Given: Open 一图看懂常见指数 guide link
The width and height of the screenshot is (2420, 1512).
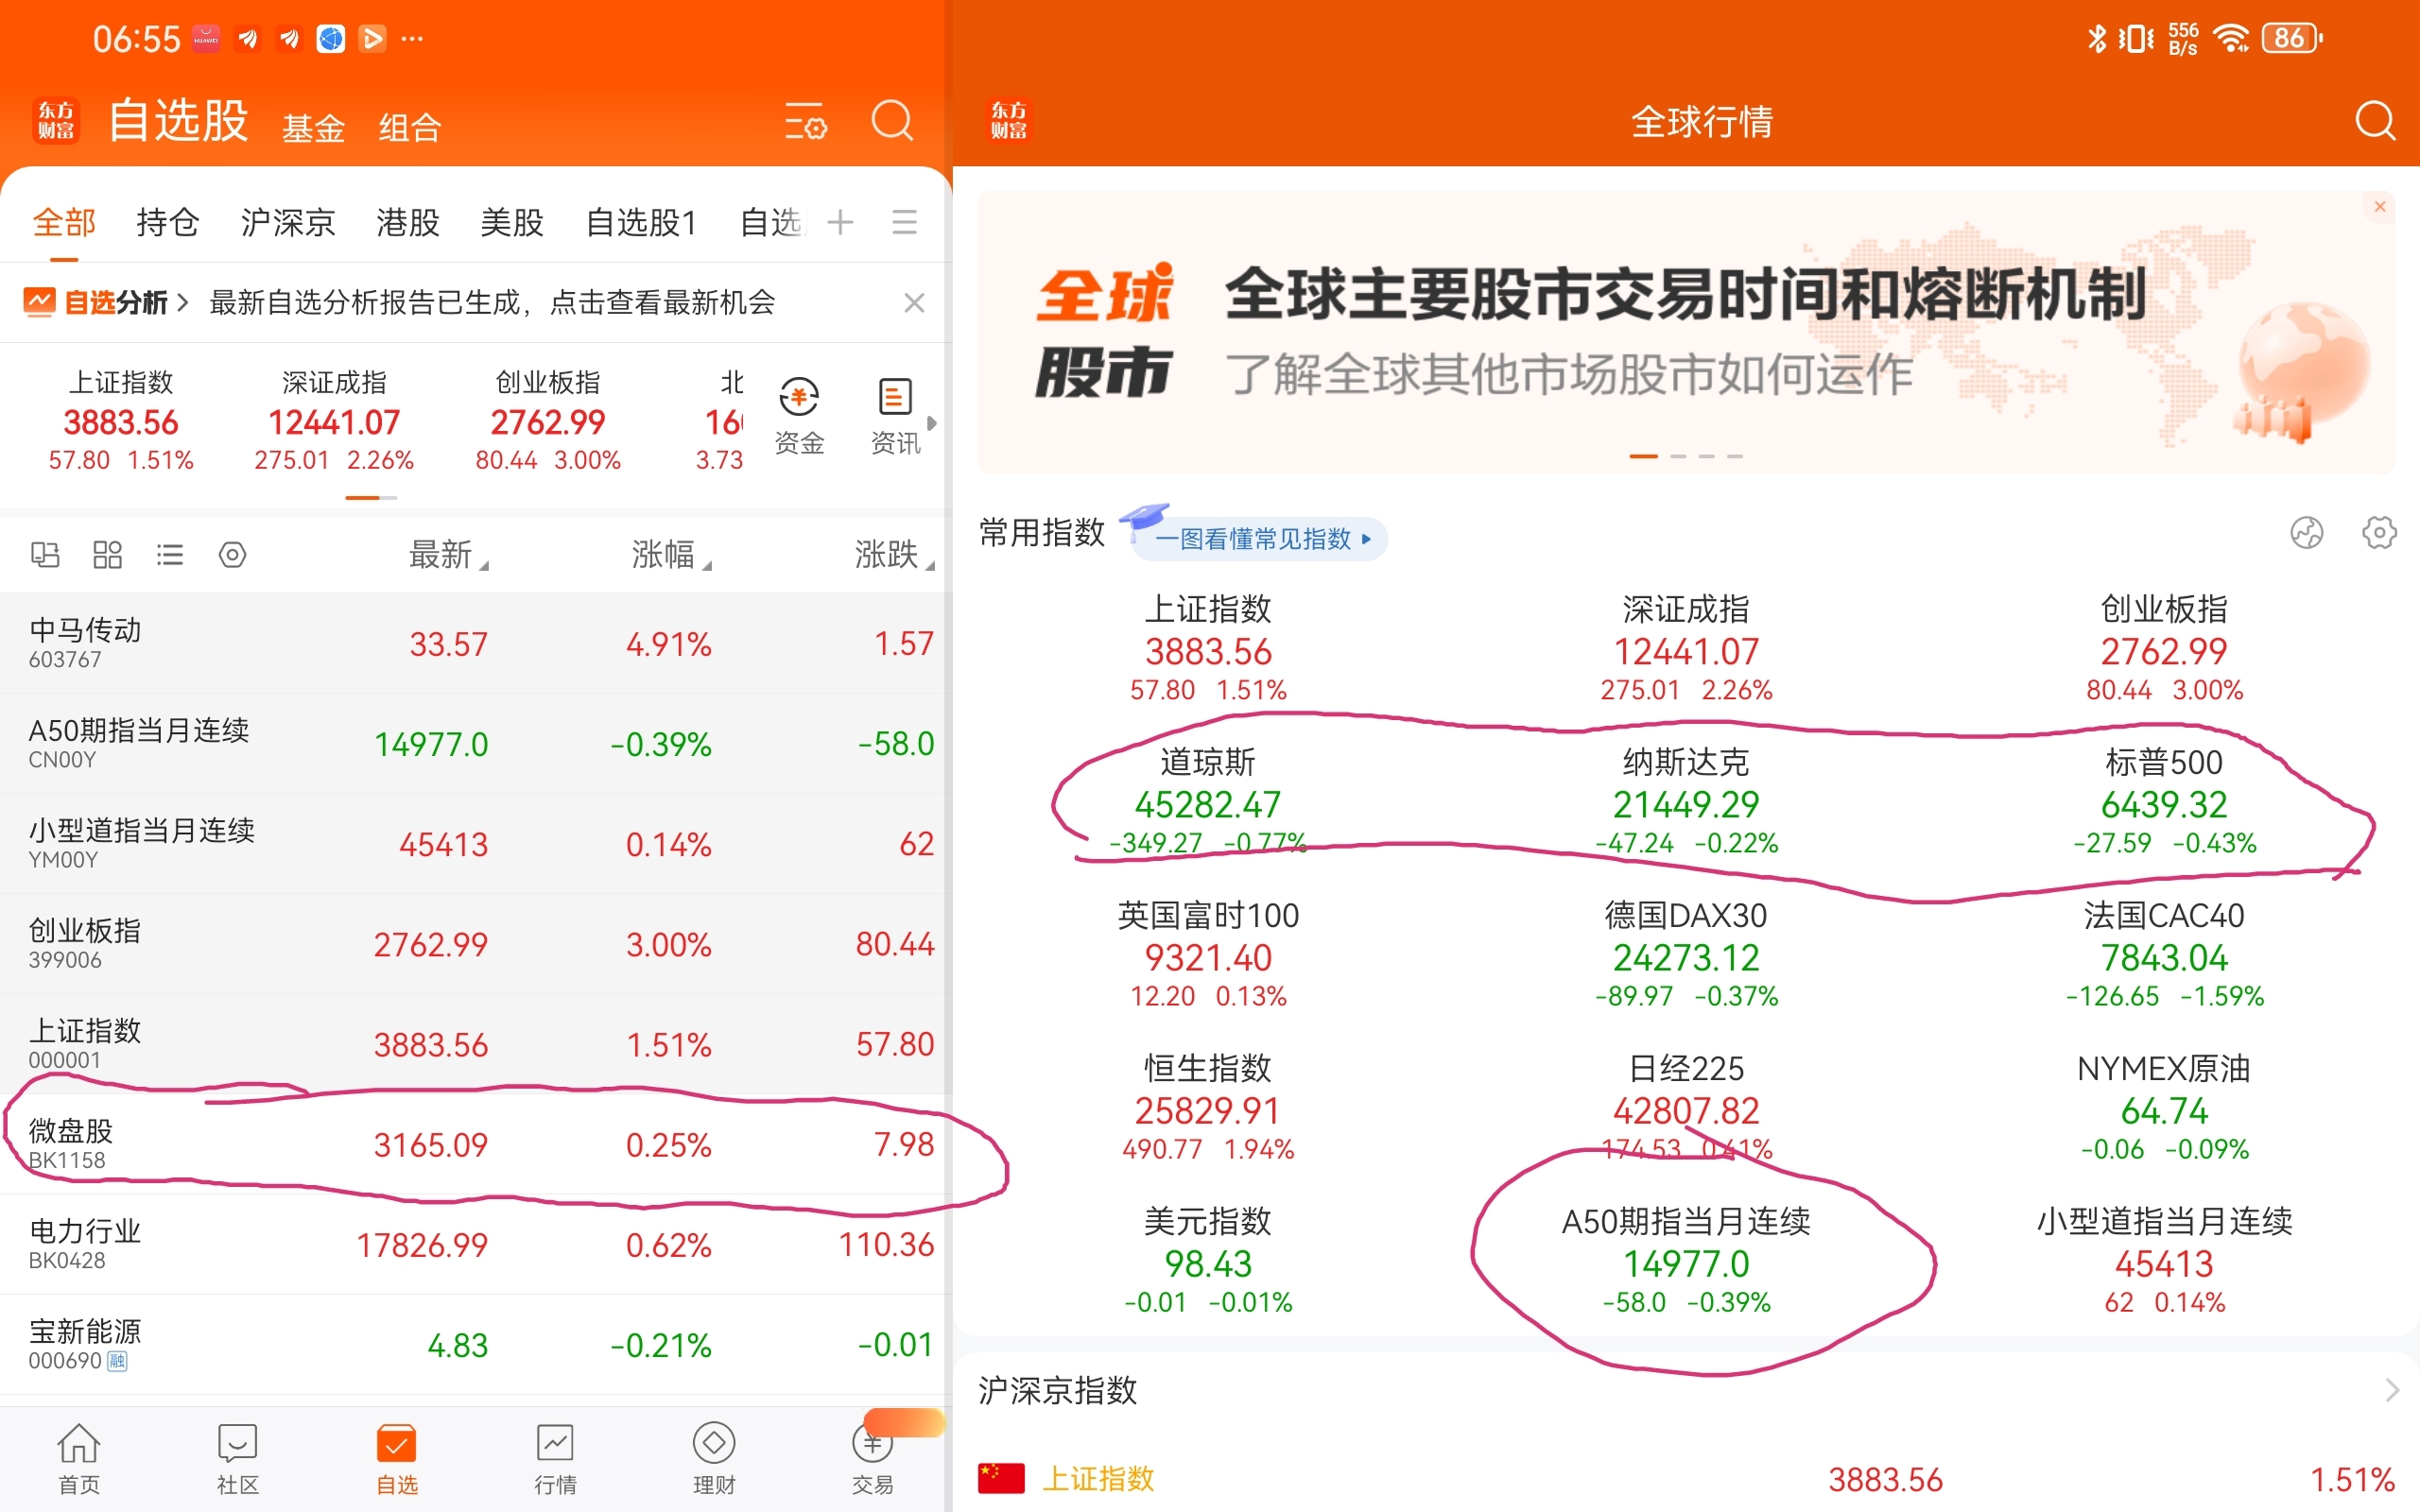Looking at the screenshot, I should pos(1260,539).
